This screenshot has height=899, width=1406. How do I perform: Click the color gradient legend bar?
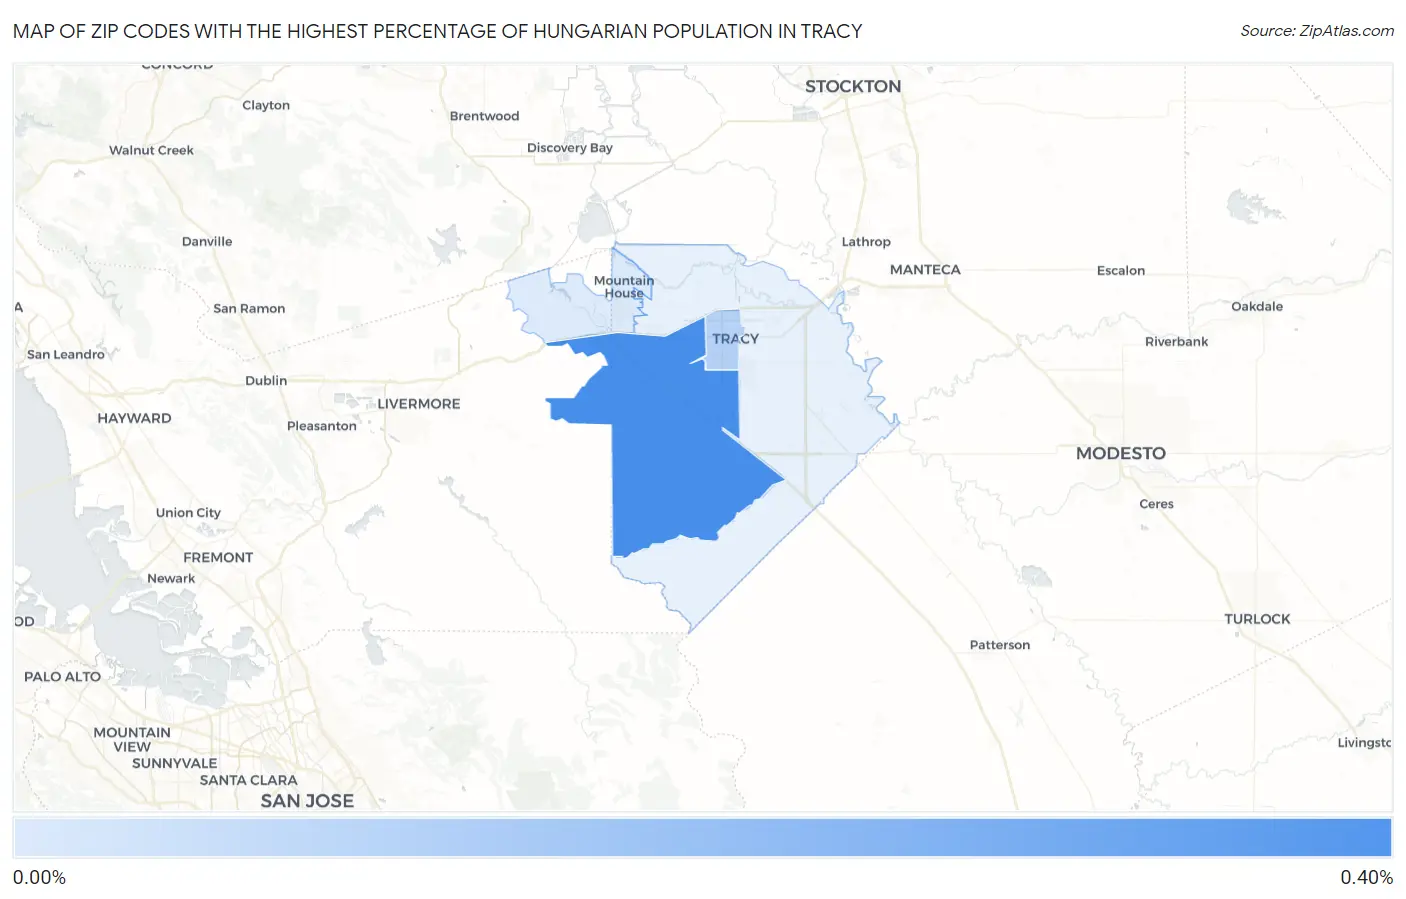click(702, 837)
